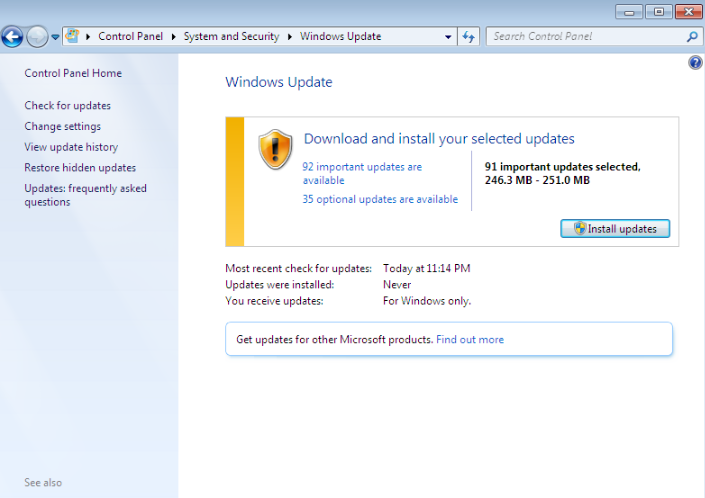Click the Windows Update heading
Viewport: 705px width, 498px height.
point(279,82)
